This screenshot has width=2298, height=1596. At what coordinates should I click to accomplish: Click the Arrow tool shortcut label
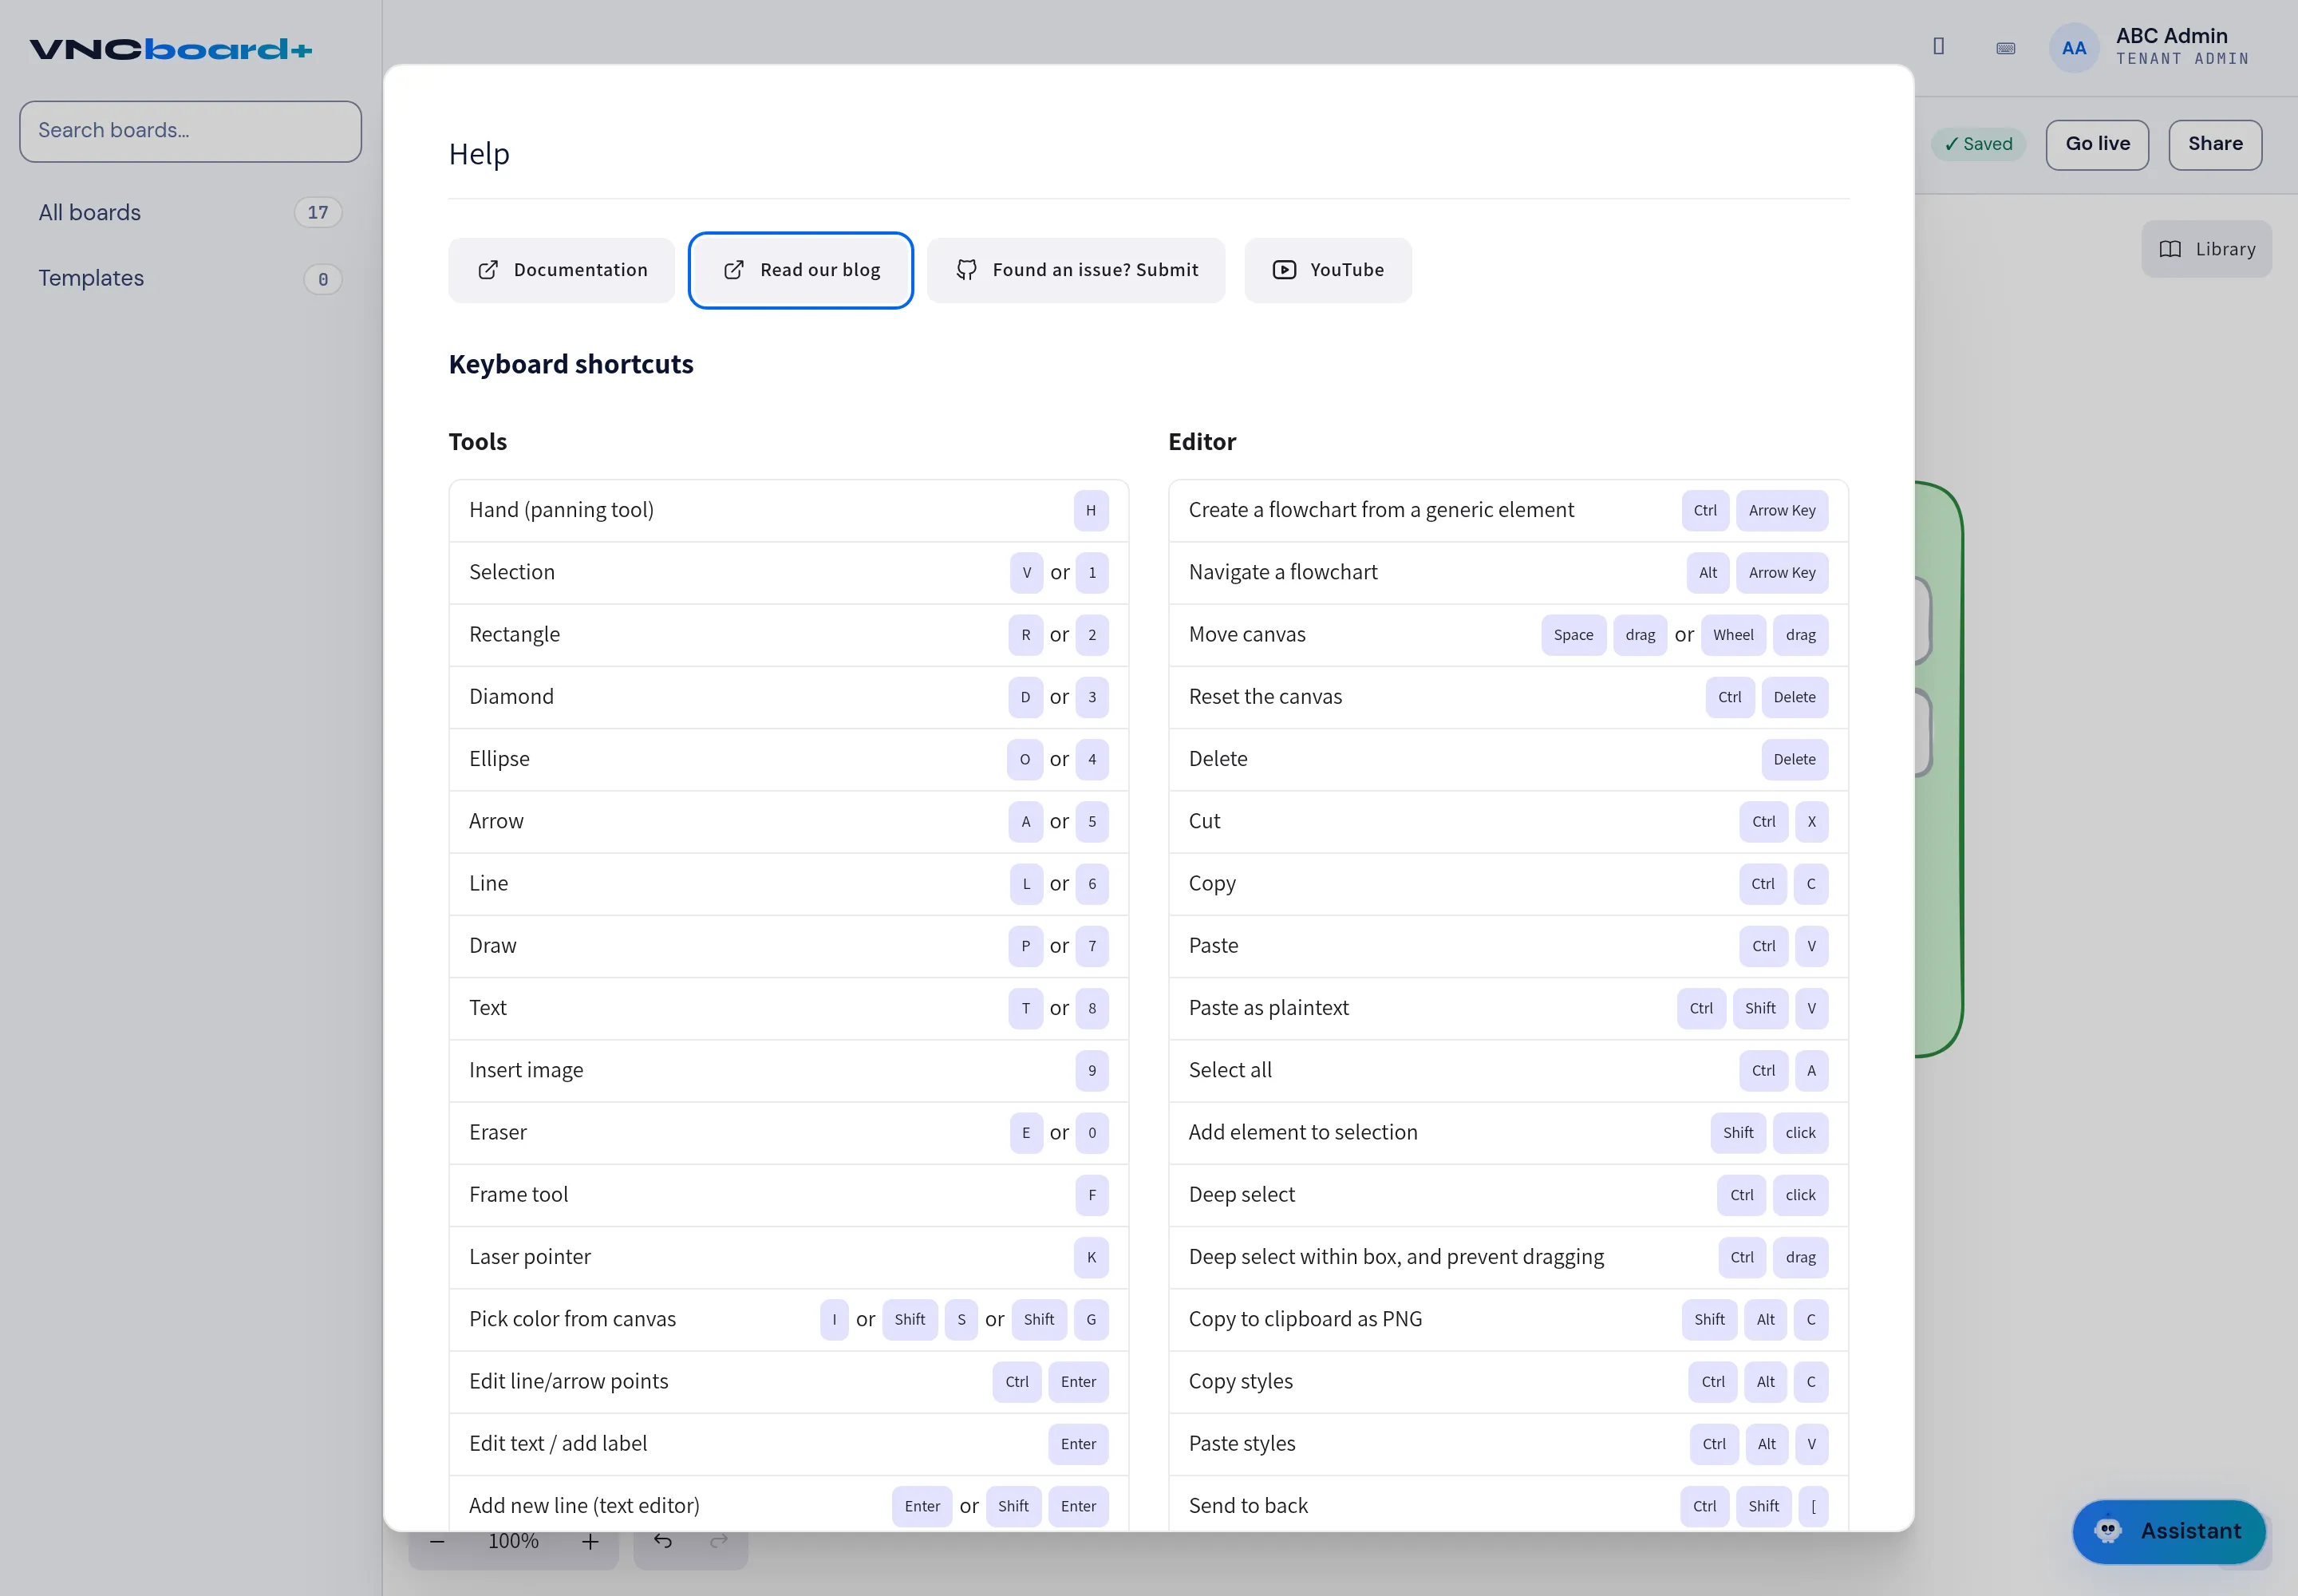[496, 821]
